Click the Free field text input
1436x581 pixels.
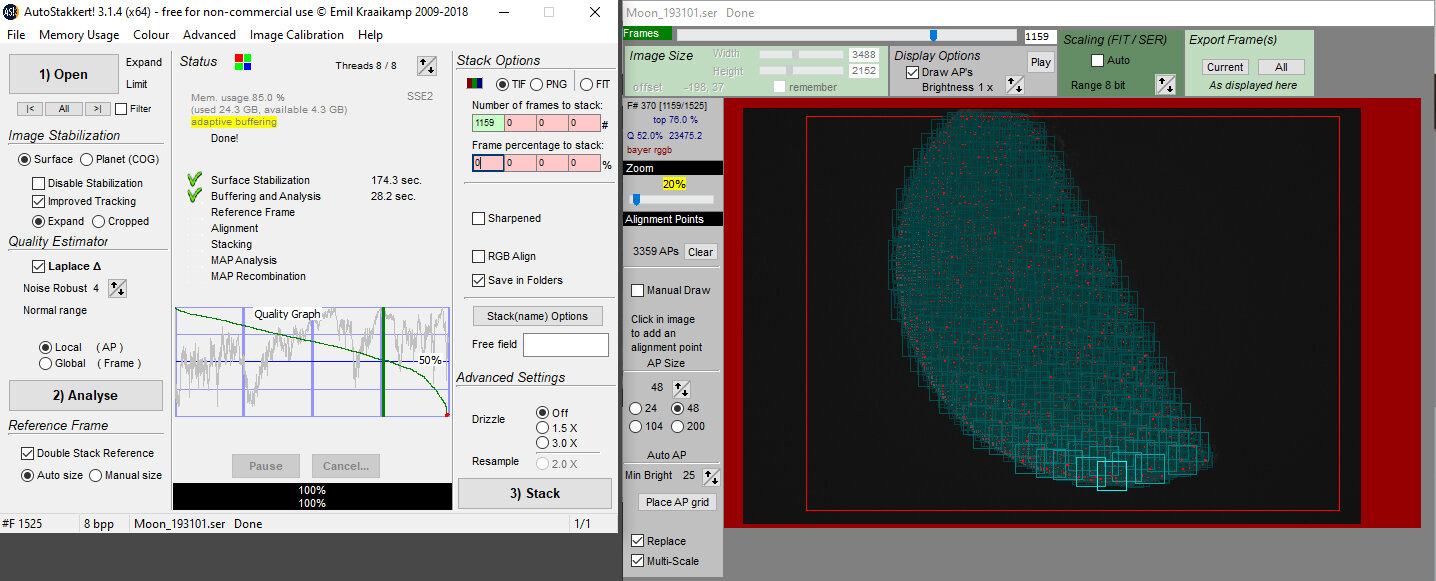[566, 345]
